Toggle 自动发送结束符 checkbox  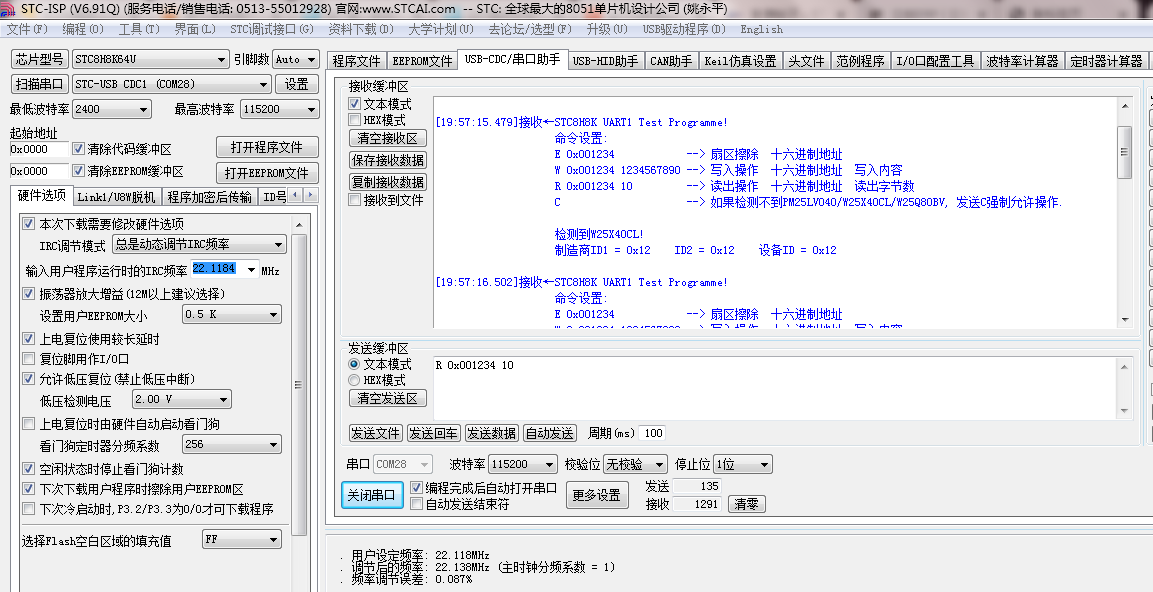click(416, 504)
